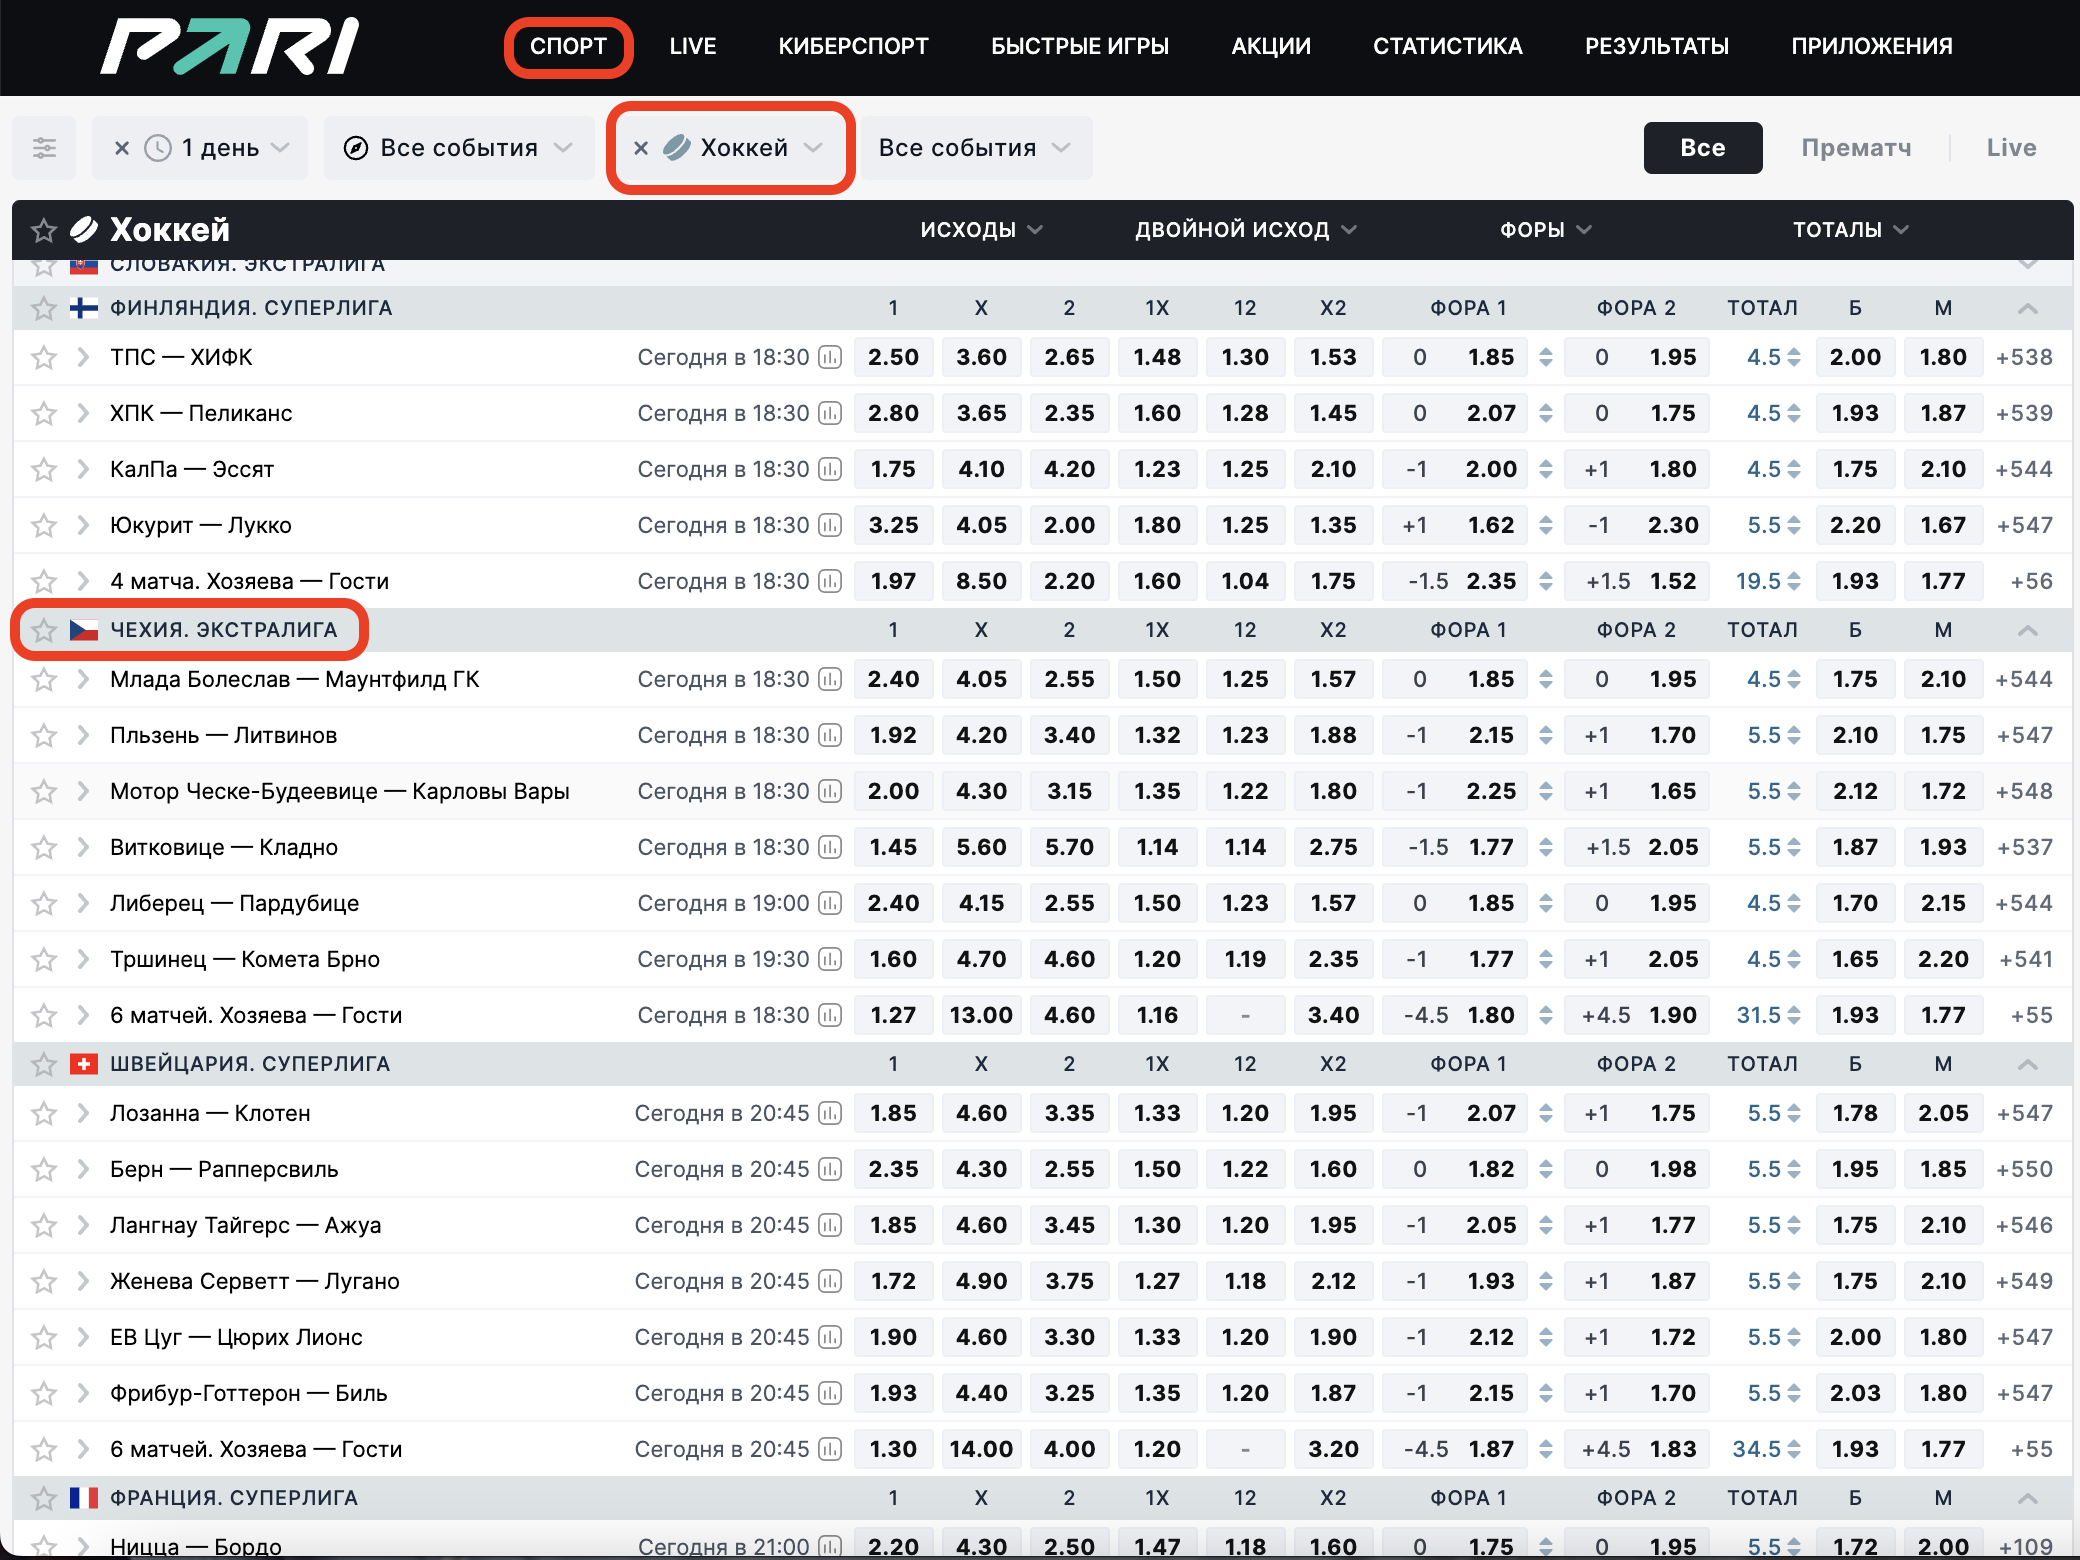
Task: Clear the 1 день time filter
Action: tap(122, 148)
